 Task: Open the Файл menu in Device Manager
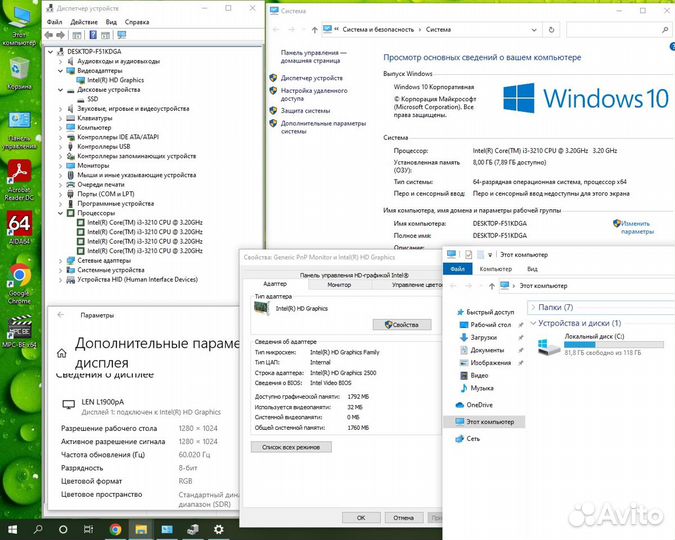click(54, 22)
